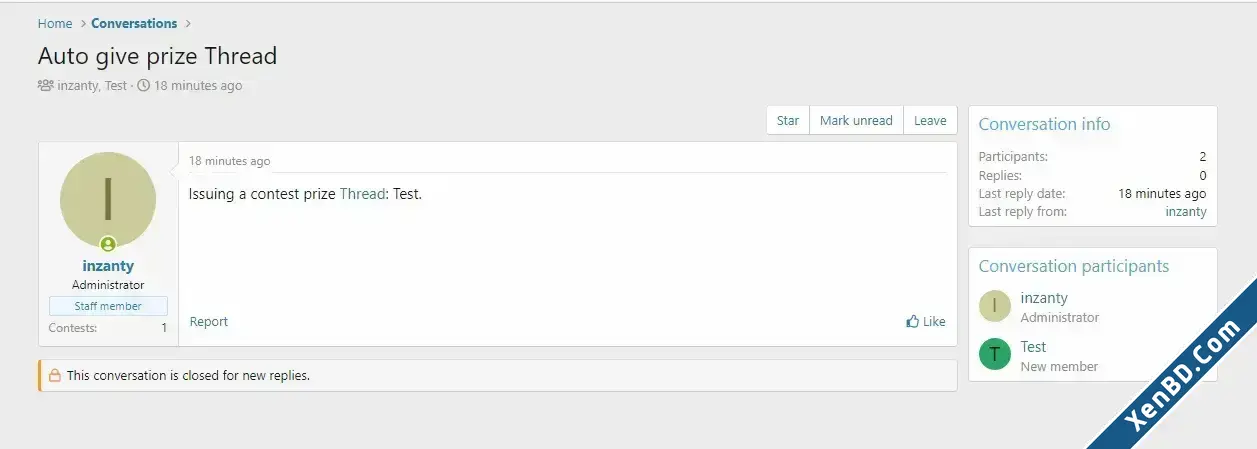
Task: Click the padlock icon in closed notice
Action: click(x=55, y=376)
